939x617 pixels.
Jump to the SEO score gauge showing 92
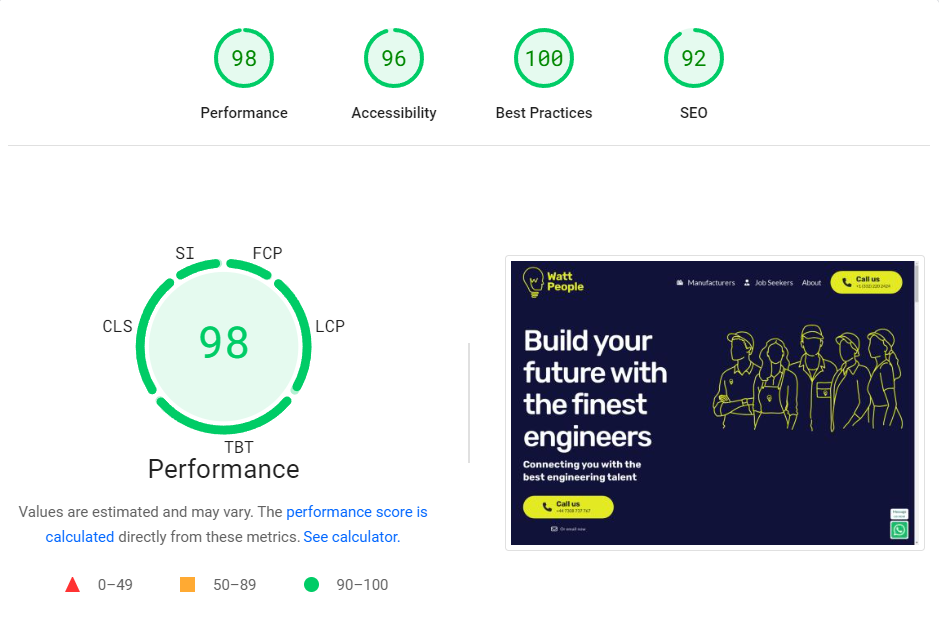click(694, 59)
